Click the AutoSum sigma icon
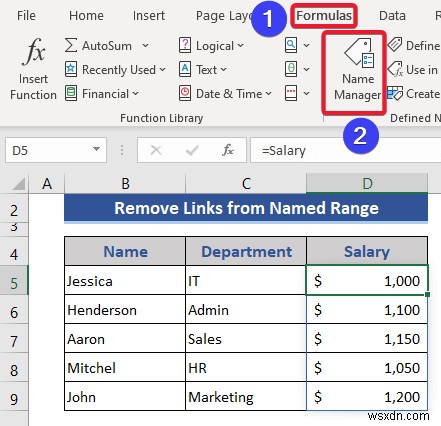This screenshot has width=441, height=426. click(x=71, y=45)
